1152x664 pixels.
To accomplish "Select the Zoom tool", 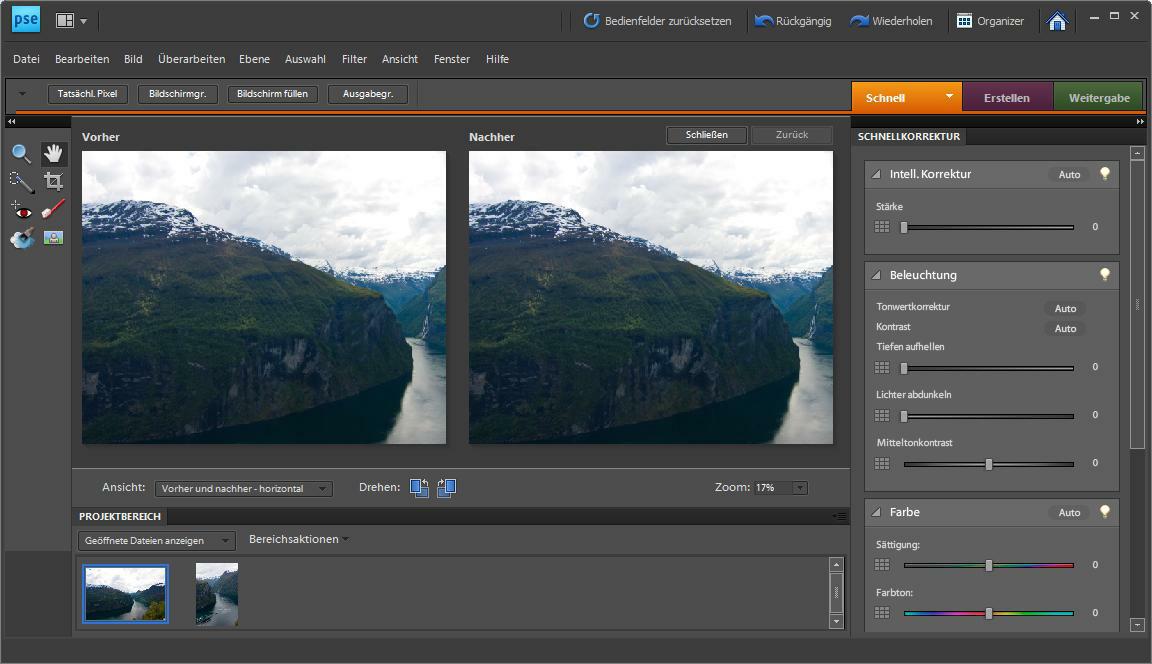I will click(x=20, y=153).
